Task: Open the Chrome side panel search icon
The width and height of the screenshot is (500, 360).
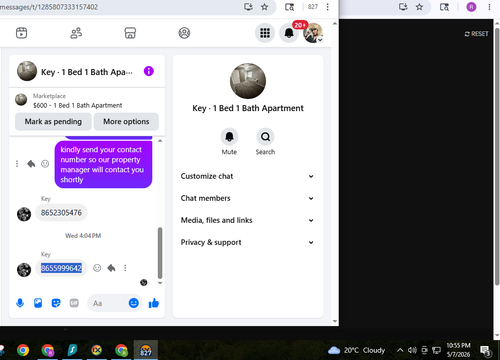Action: (x=289, y=7)
